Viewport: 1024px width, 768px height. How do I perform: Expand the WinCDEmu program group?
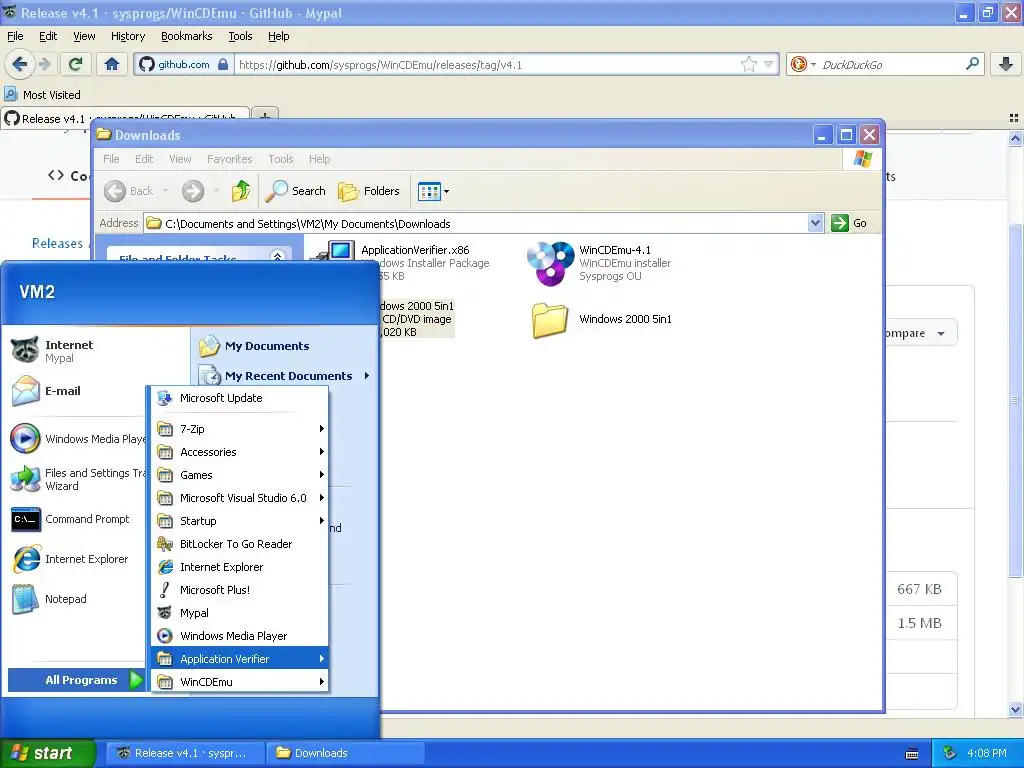[239, 681]
